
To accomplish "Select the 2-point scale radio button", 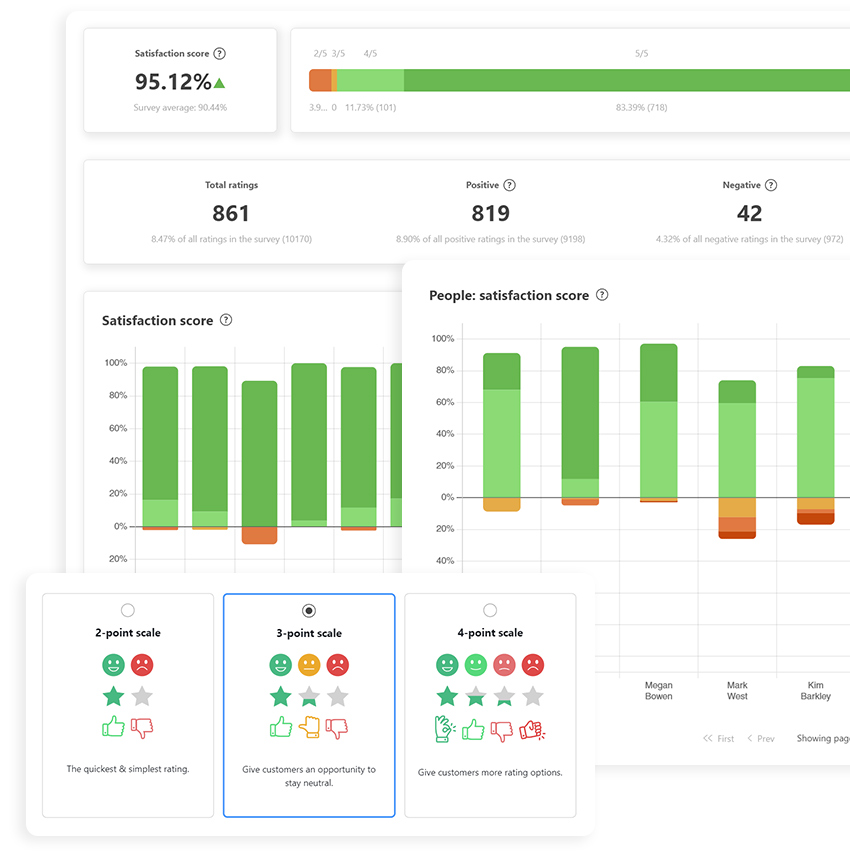I will pyautogui.click(x=127, y=610).
